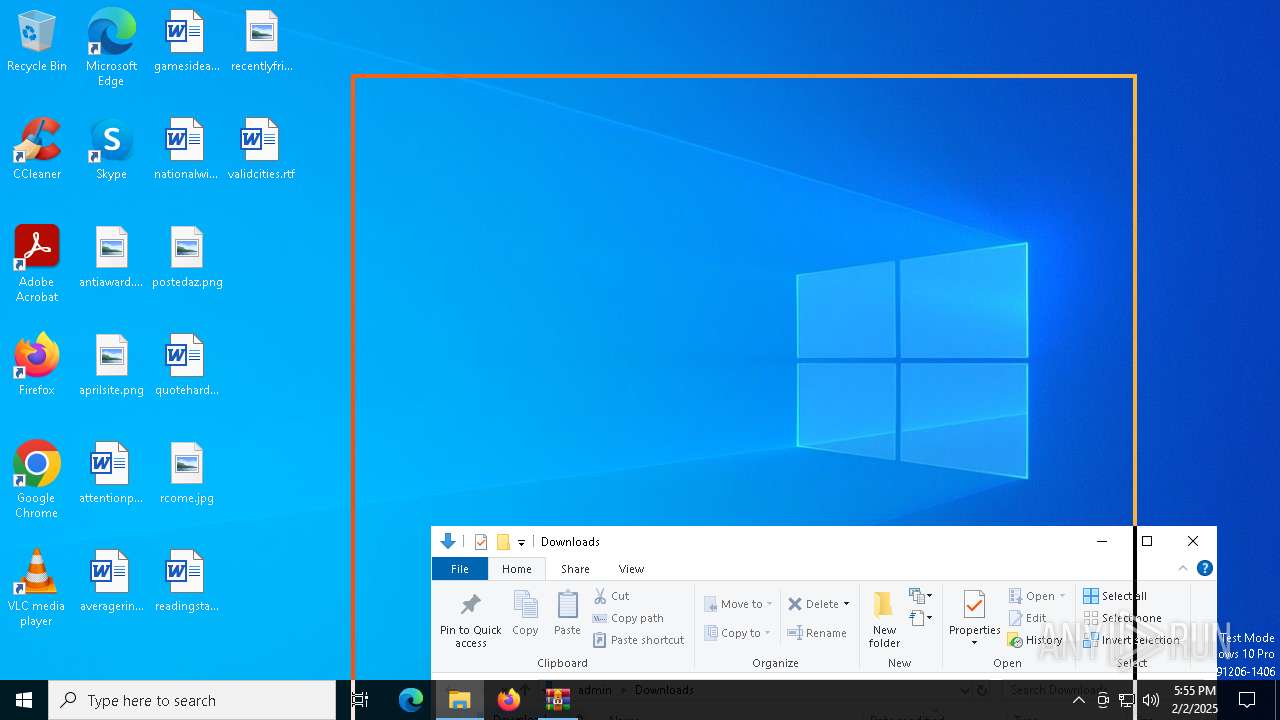Click Paste shortcut in the ribbon
The height and width of the screenshot is (720, 1280).
[638, 640]
